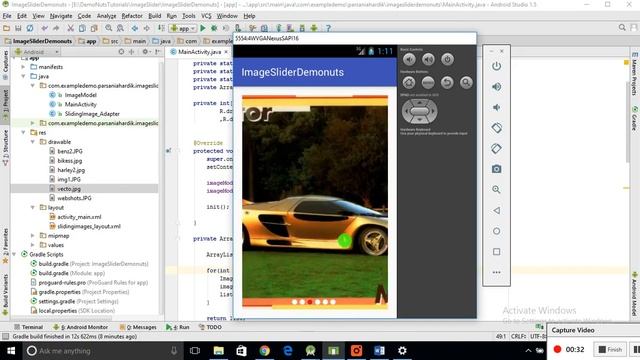Open File Explorer from Windows taskbar

[218, 351]
